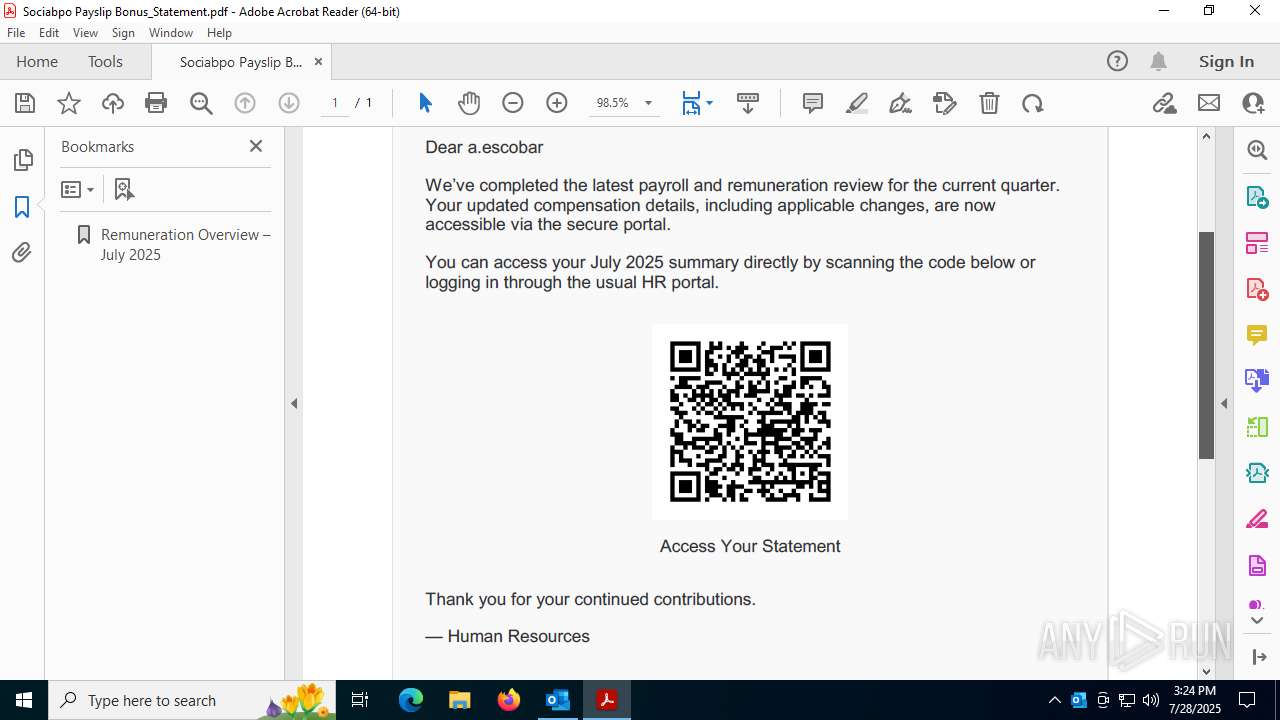Open the View menu
Screen dimensions: 1280x720
click(x=85, y=33)
